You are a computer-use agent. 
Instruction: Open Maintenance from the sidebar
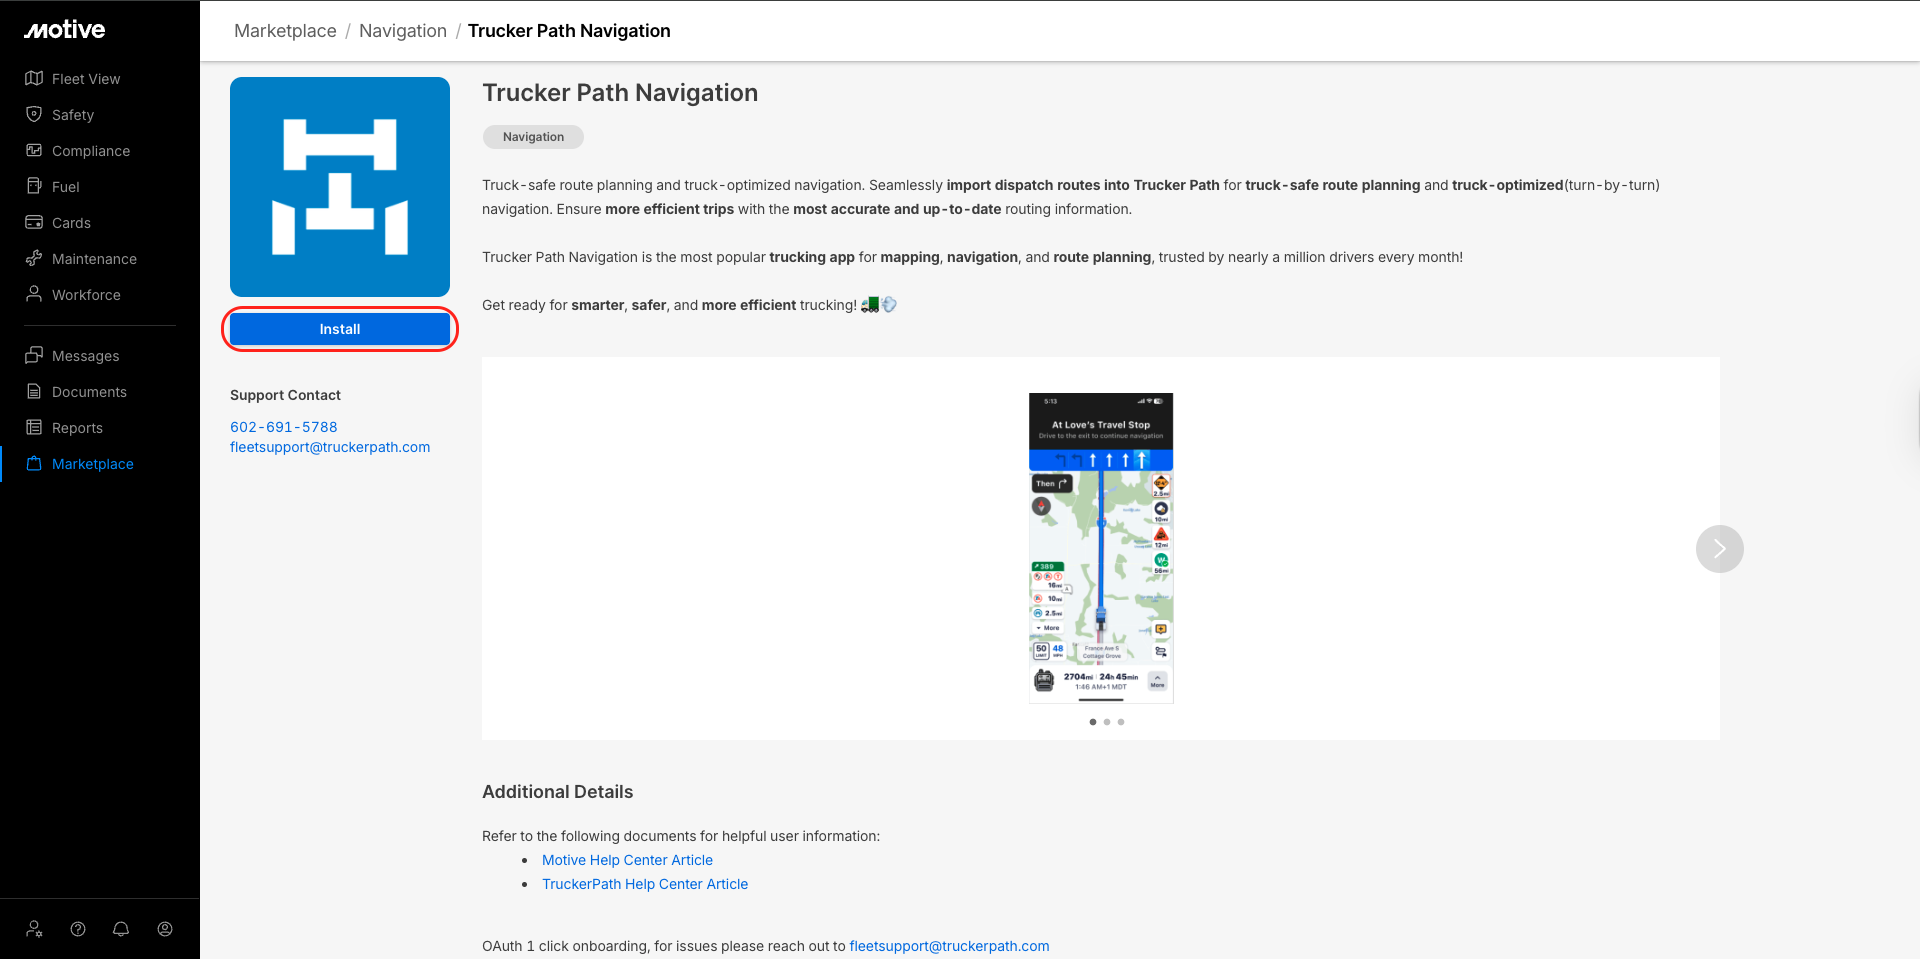click(x=94, y=259)
